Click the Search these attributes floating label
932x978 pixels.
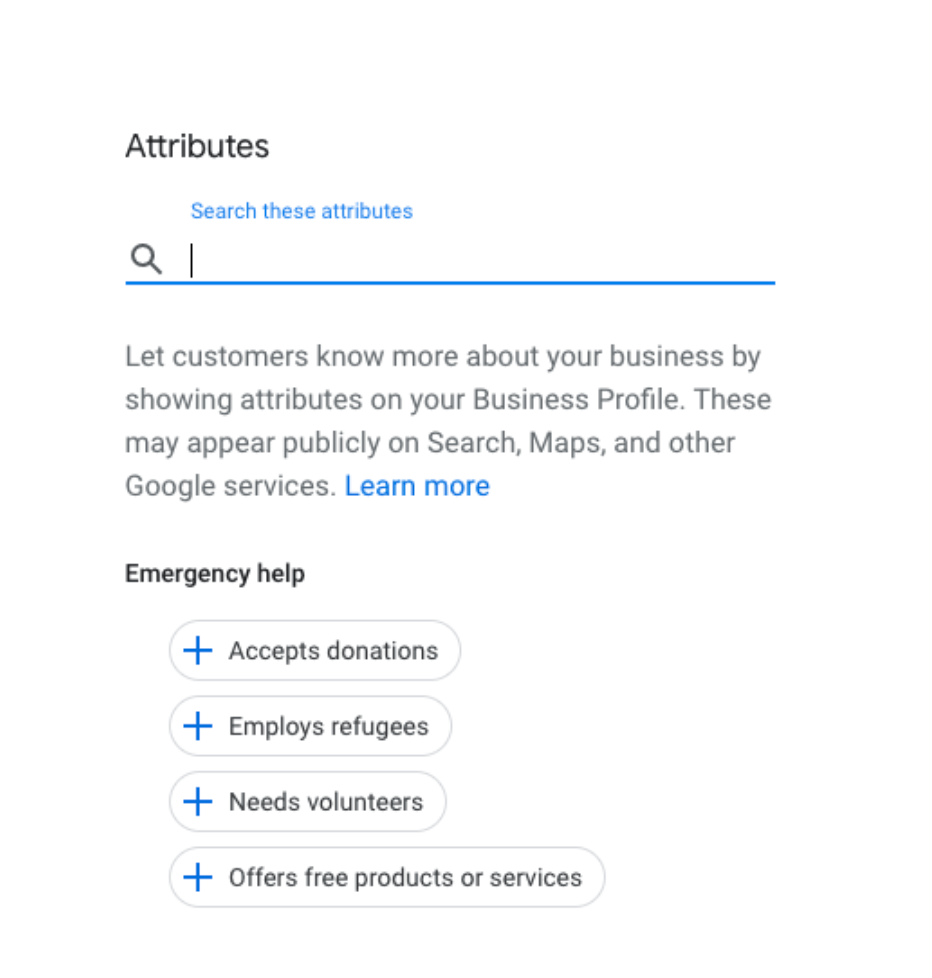point(302,211)
